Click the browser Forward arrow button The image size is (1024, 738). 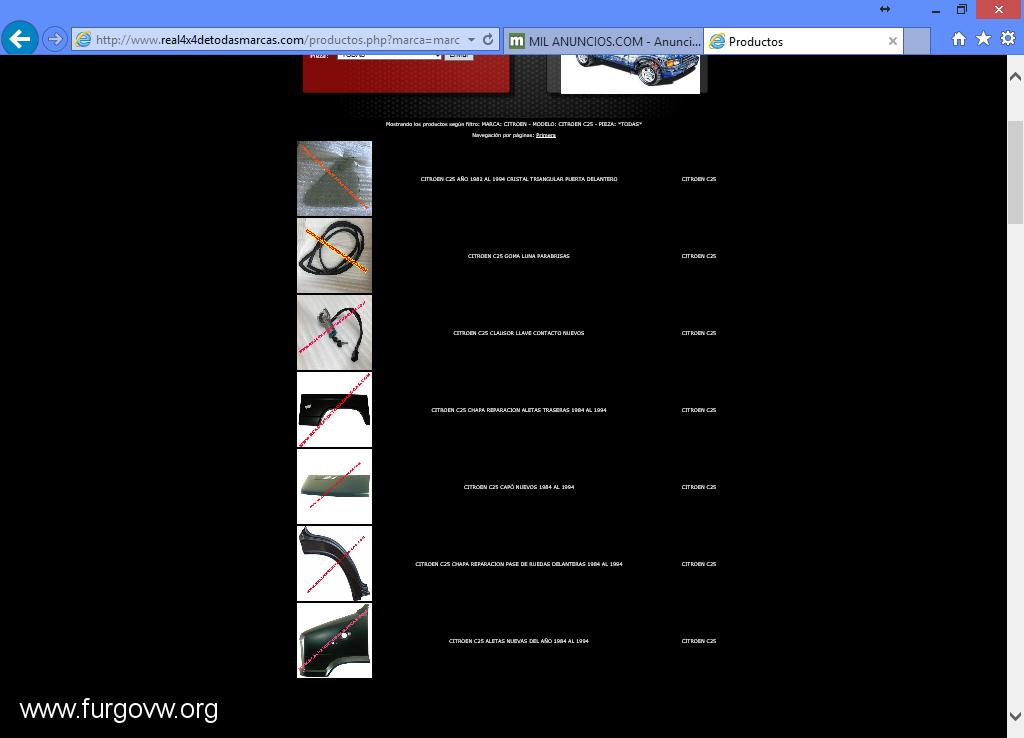pos(55,39)
